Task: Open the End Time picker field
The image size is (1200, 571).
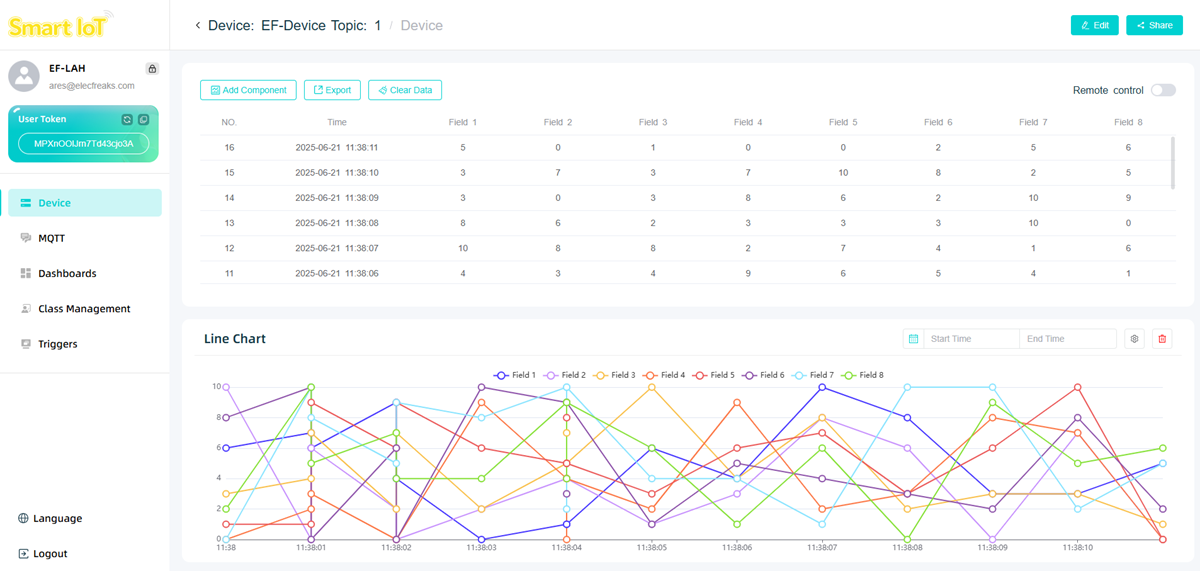Action: click(1066, 339)
